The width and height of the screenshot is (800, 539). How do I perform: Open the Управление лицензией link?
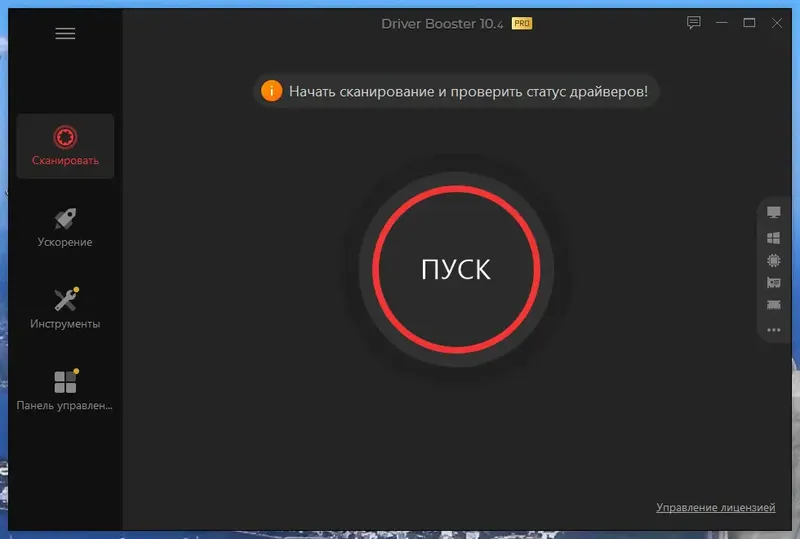click(x=715, y=507)
